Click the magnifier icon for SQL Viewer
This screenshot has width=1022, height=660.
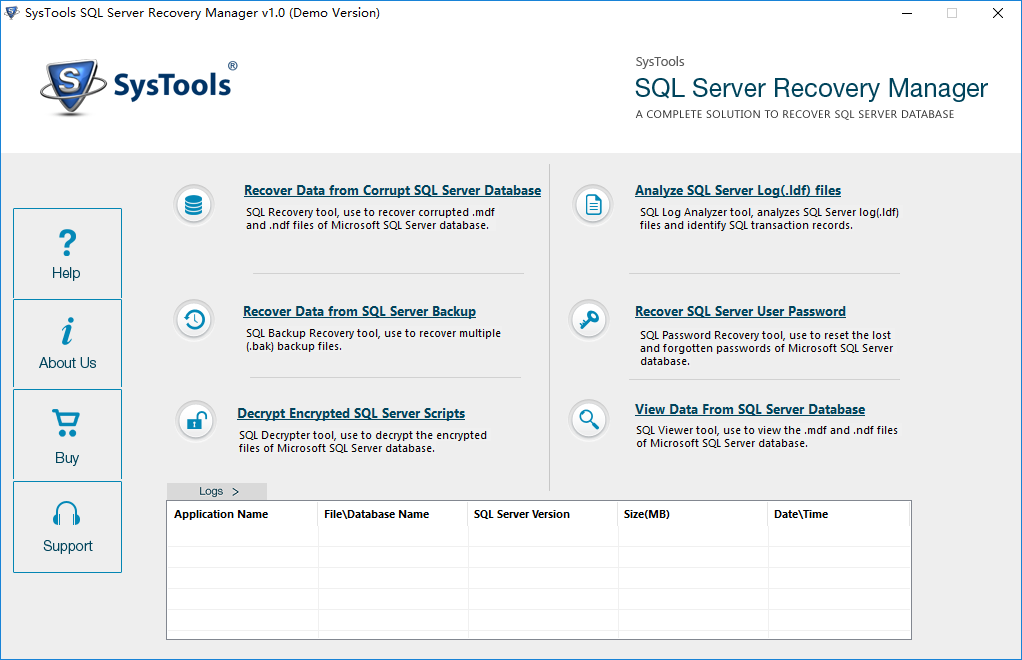[x=592, y=418]
